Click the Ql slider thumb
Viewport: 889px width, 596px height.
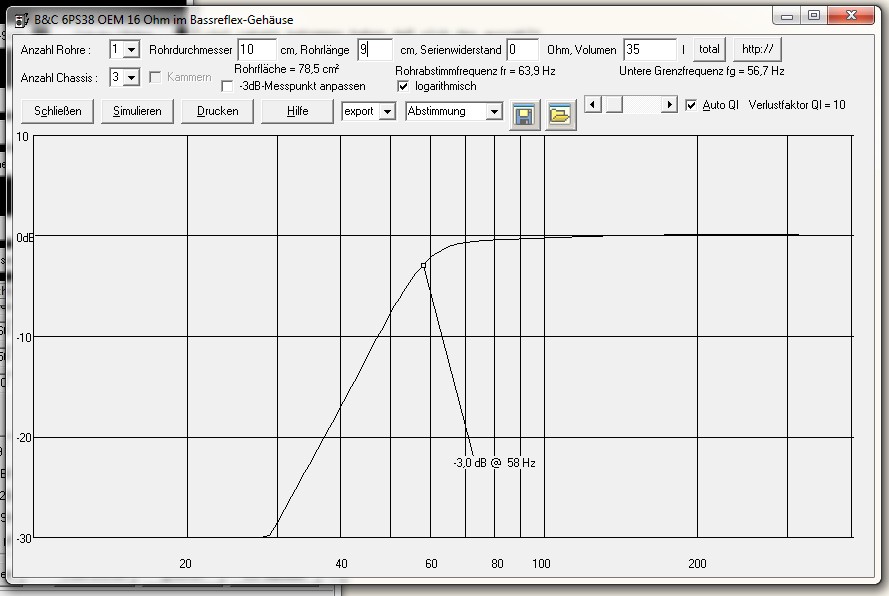614,104
